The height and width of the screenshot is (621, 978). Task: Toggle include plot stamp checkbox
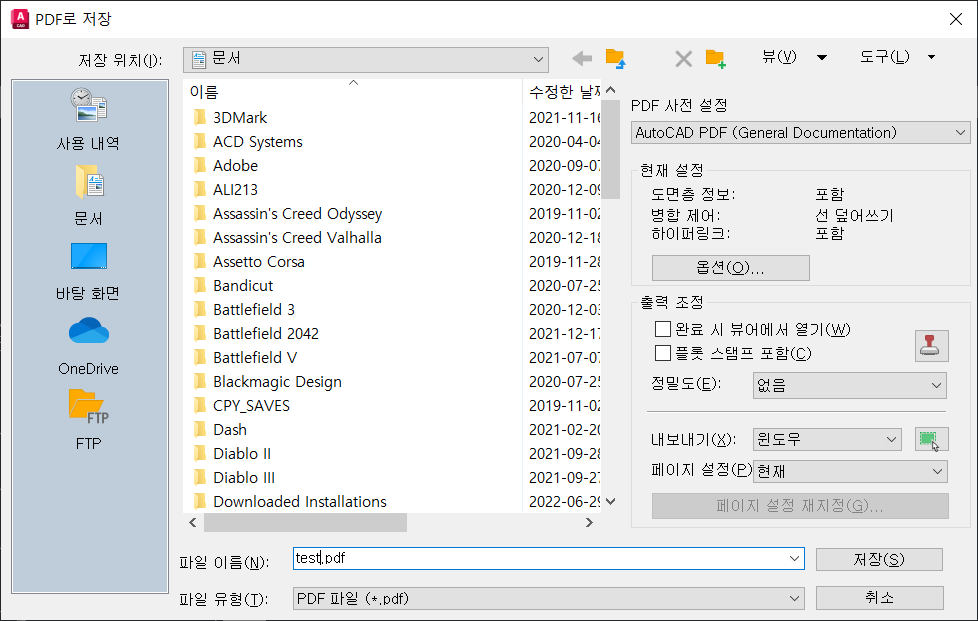(662, 354)
